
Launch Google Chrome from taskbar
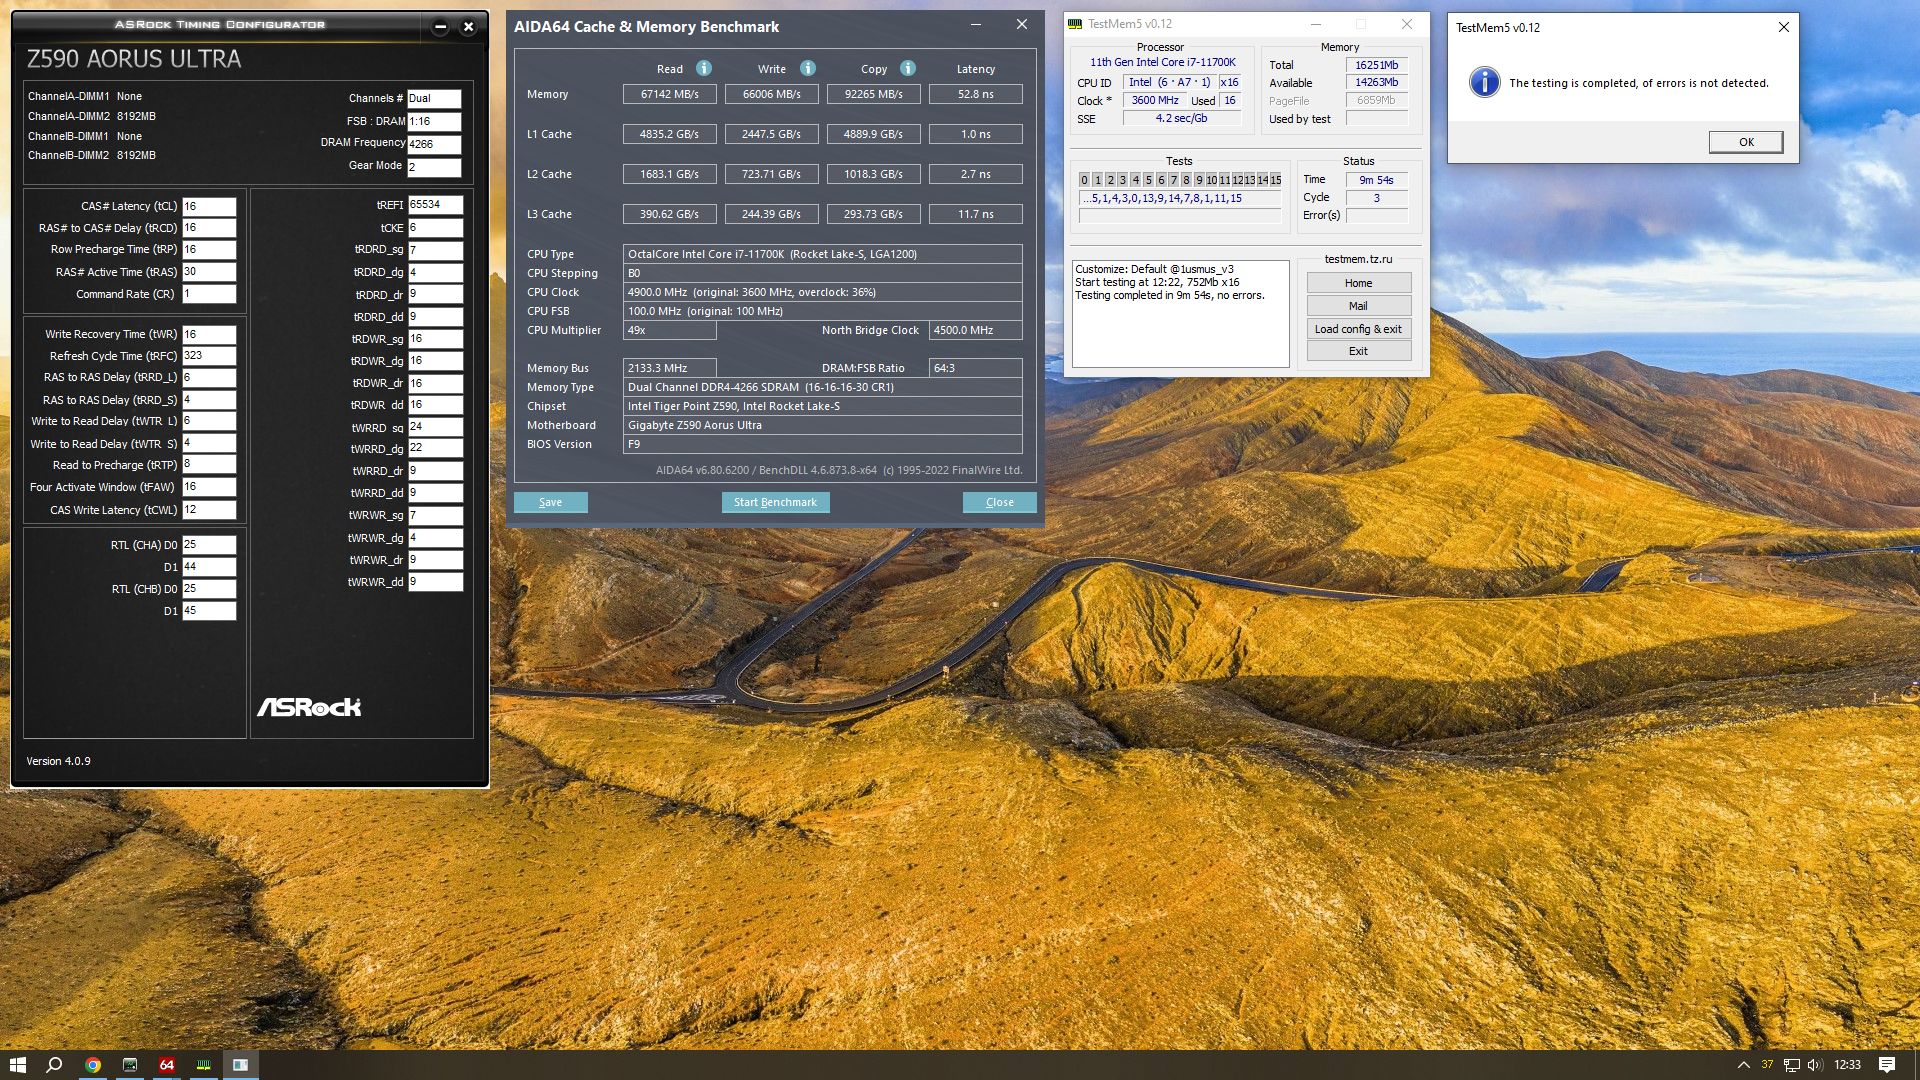click(93, 1065)
